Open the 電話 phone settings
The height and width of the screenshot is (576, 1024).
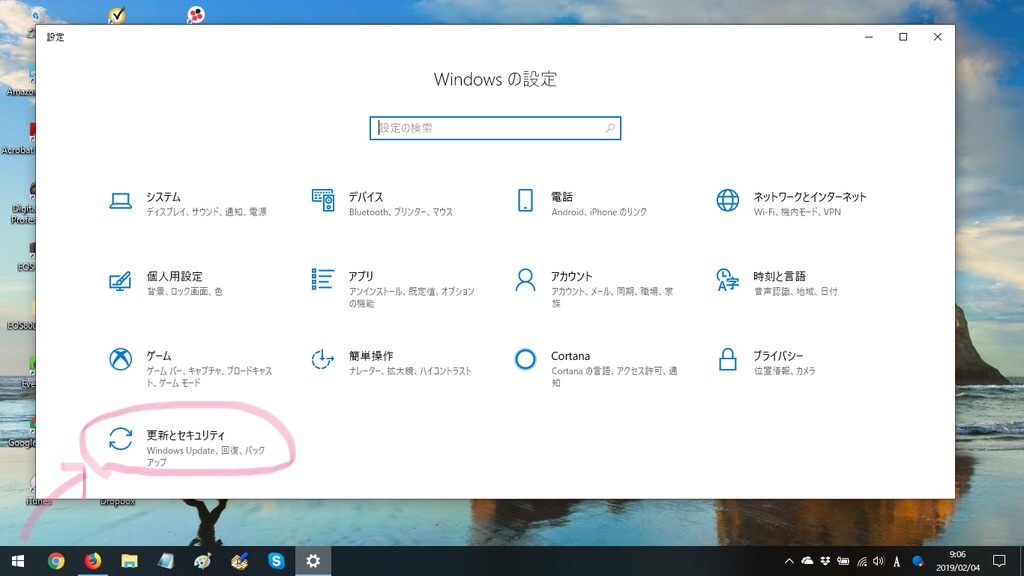coord(581,203)
